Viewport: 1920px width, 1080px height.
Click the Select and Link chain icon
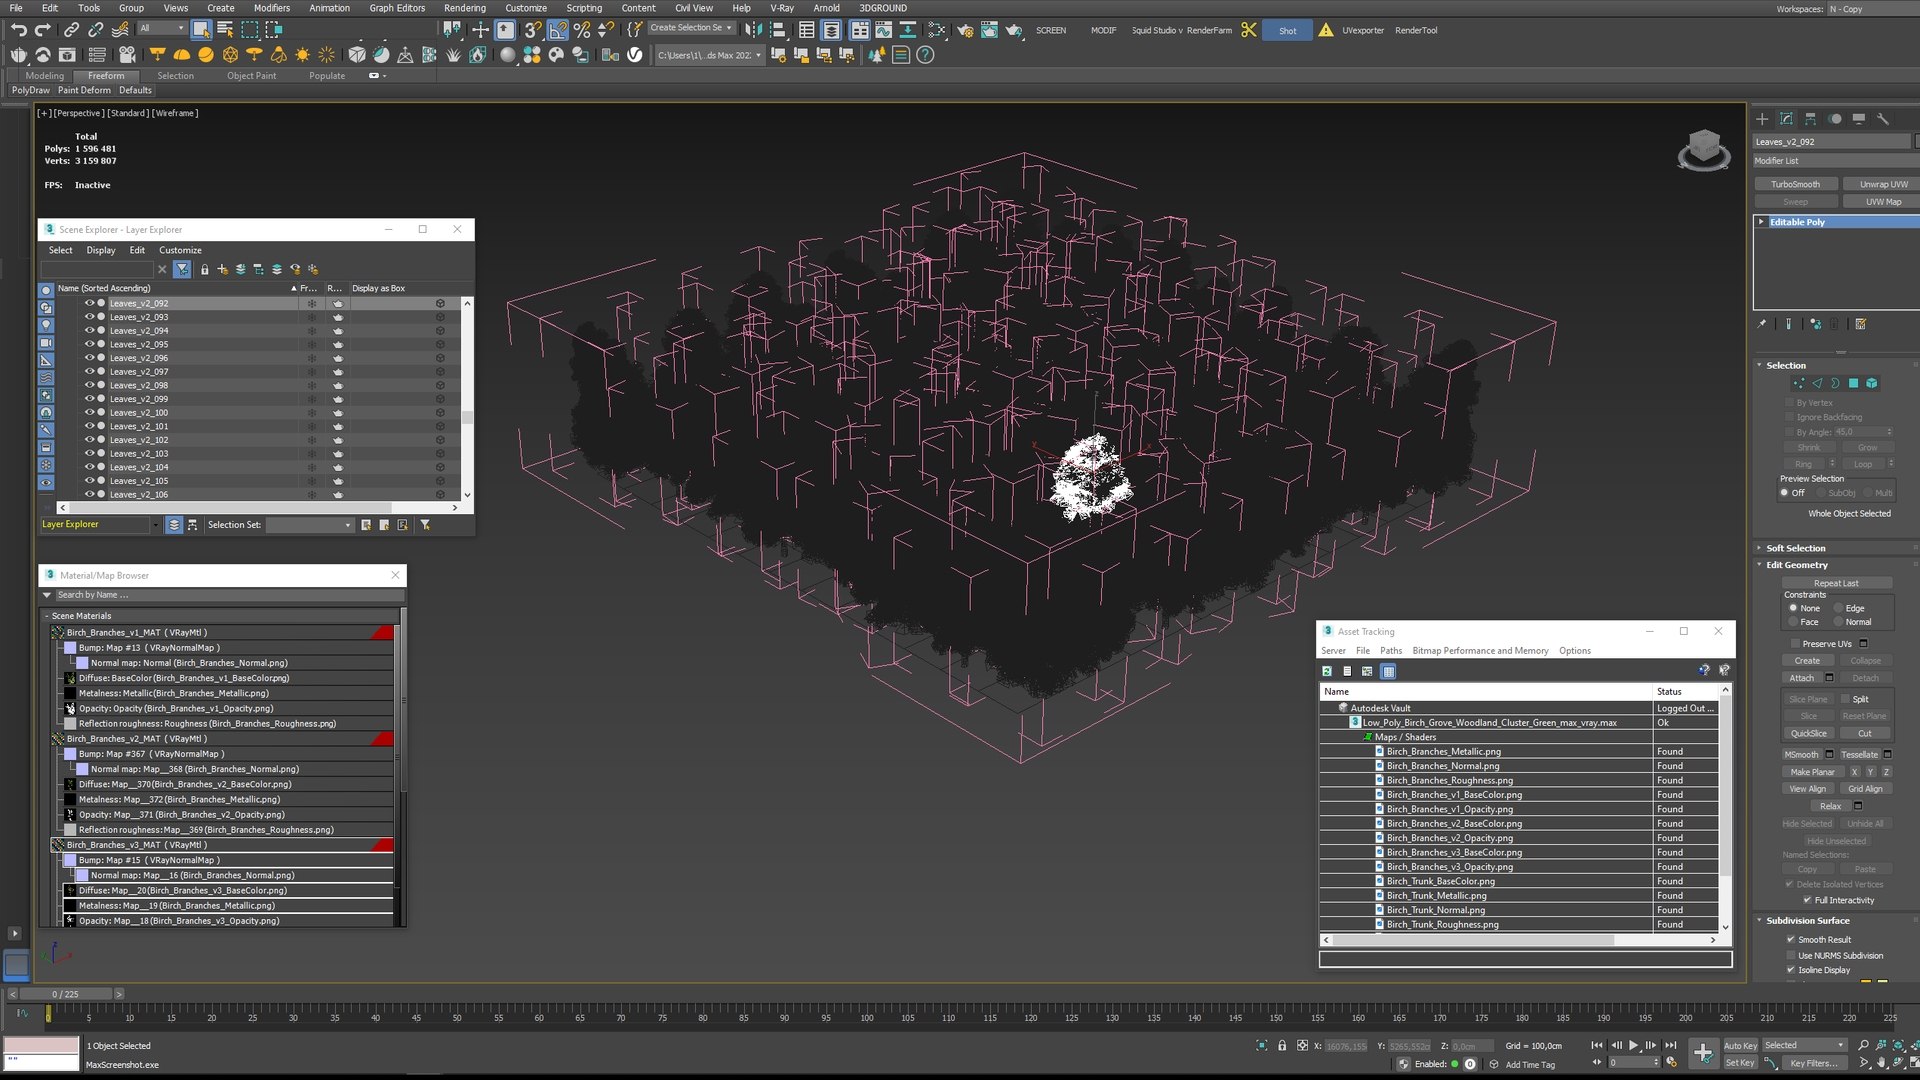click(71, 30)
